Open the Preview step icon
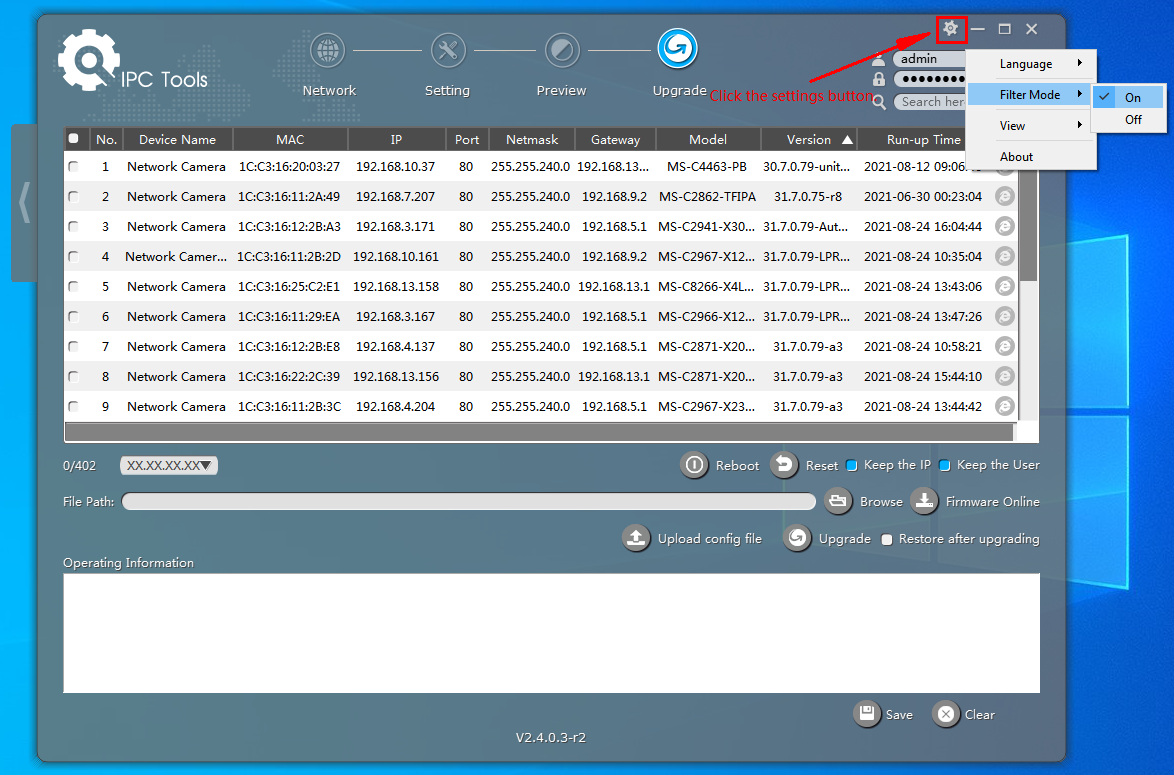 point(562,51)
